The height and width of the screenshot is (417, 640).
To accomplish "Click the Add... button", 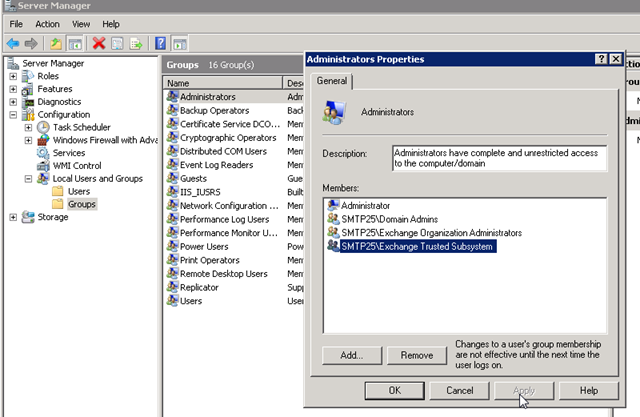I will point(352,355).
